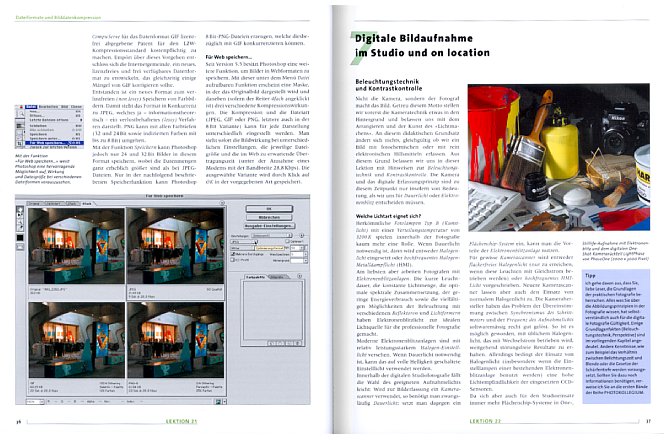Toggle slices visibility button below color swatch
This screenshot has width=668, height=440.
click(20, 247)
